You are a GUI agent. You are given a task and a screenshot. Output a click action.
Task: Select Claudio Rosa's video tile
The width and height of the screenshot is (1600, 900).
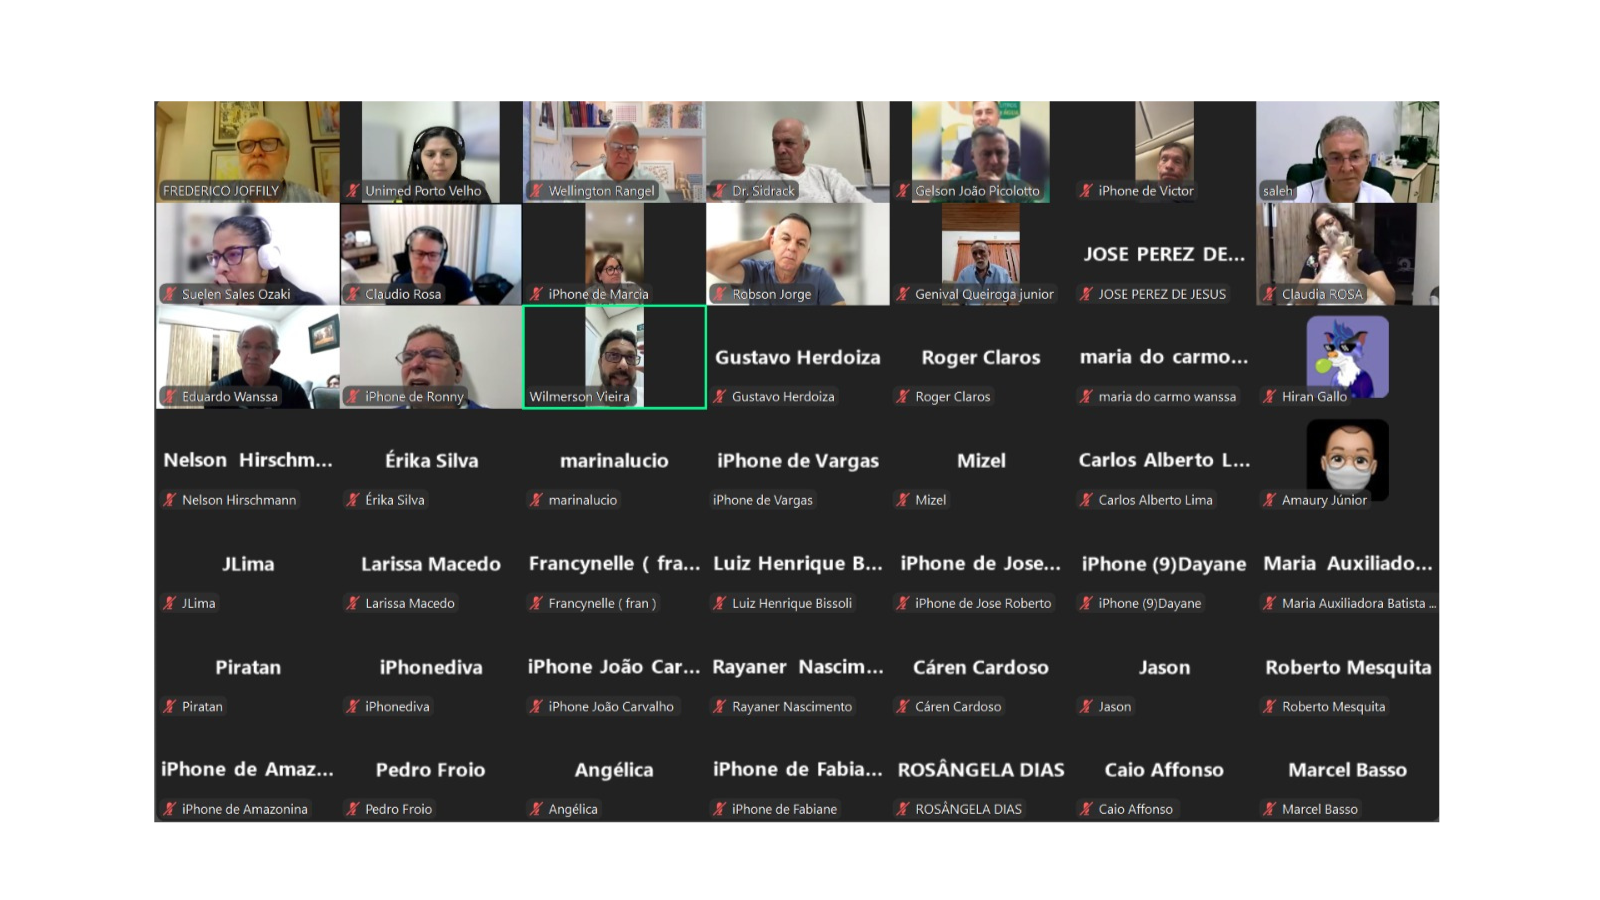[x=431, y=255]
